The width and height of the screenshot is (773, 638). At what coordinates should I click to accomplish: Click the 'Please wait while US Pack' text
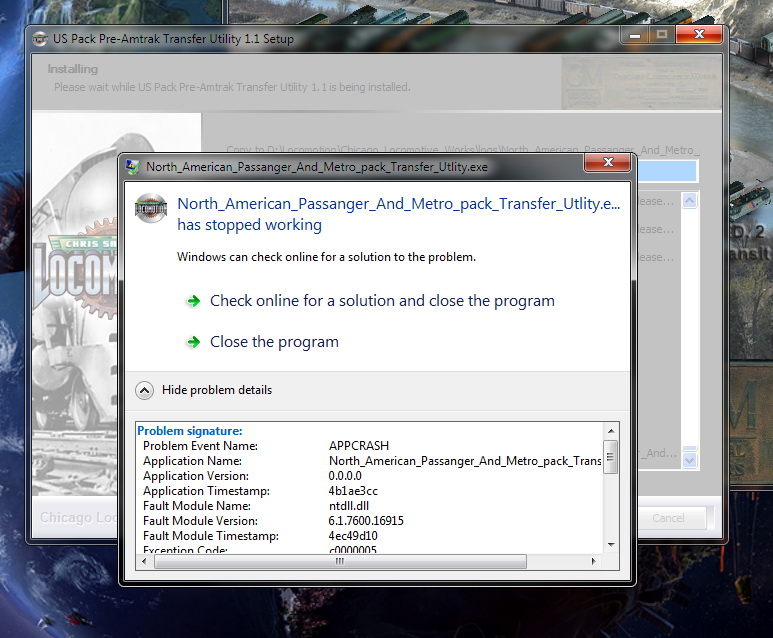pyautogui.click(x=232, y=87)
